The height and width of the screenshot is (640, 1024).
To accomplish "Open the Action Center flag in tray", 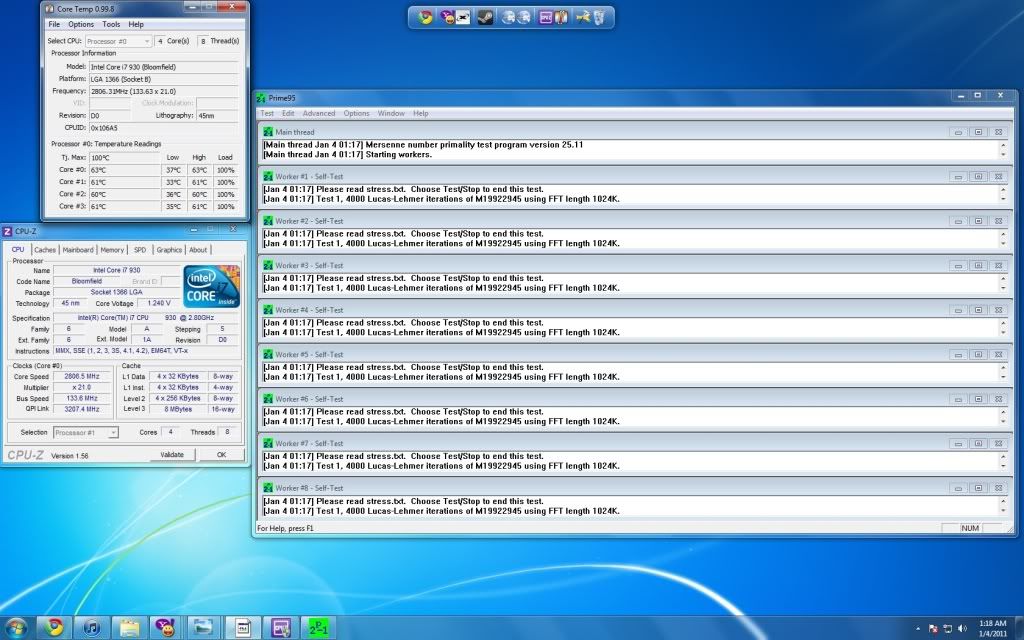I will point(933,629).
